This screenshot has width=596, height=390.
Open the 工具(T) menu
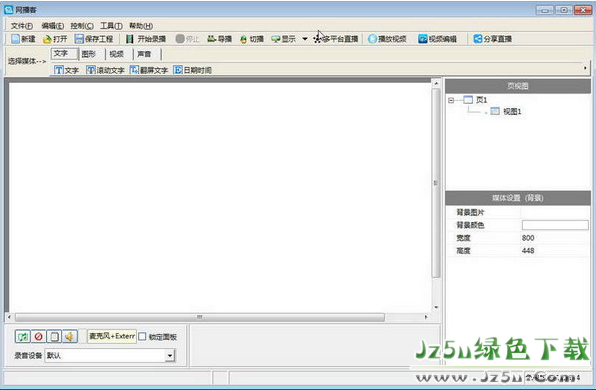pyautogui.click(x=111, y=26)
